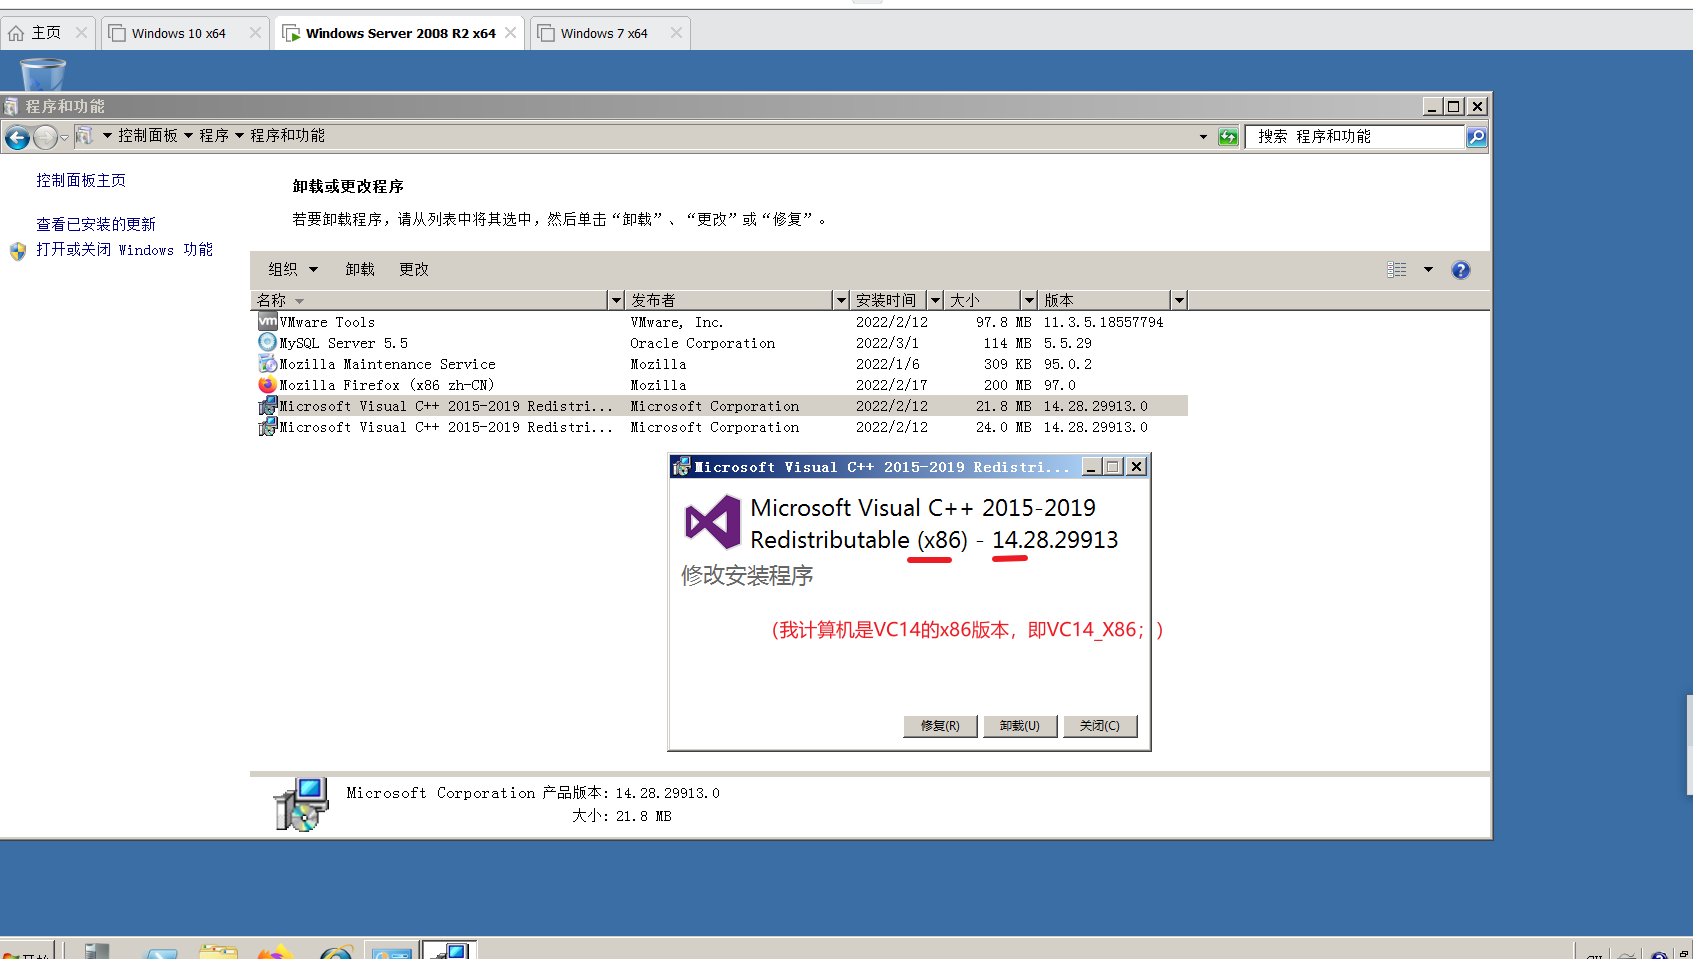Screen dimensions: 1693x959
Task: Click the 修复(R) button in the dialog
Action: pyautogui.click(x=939, y=725)
